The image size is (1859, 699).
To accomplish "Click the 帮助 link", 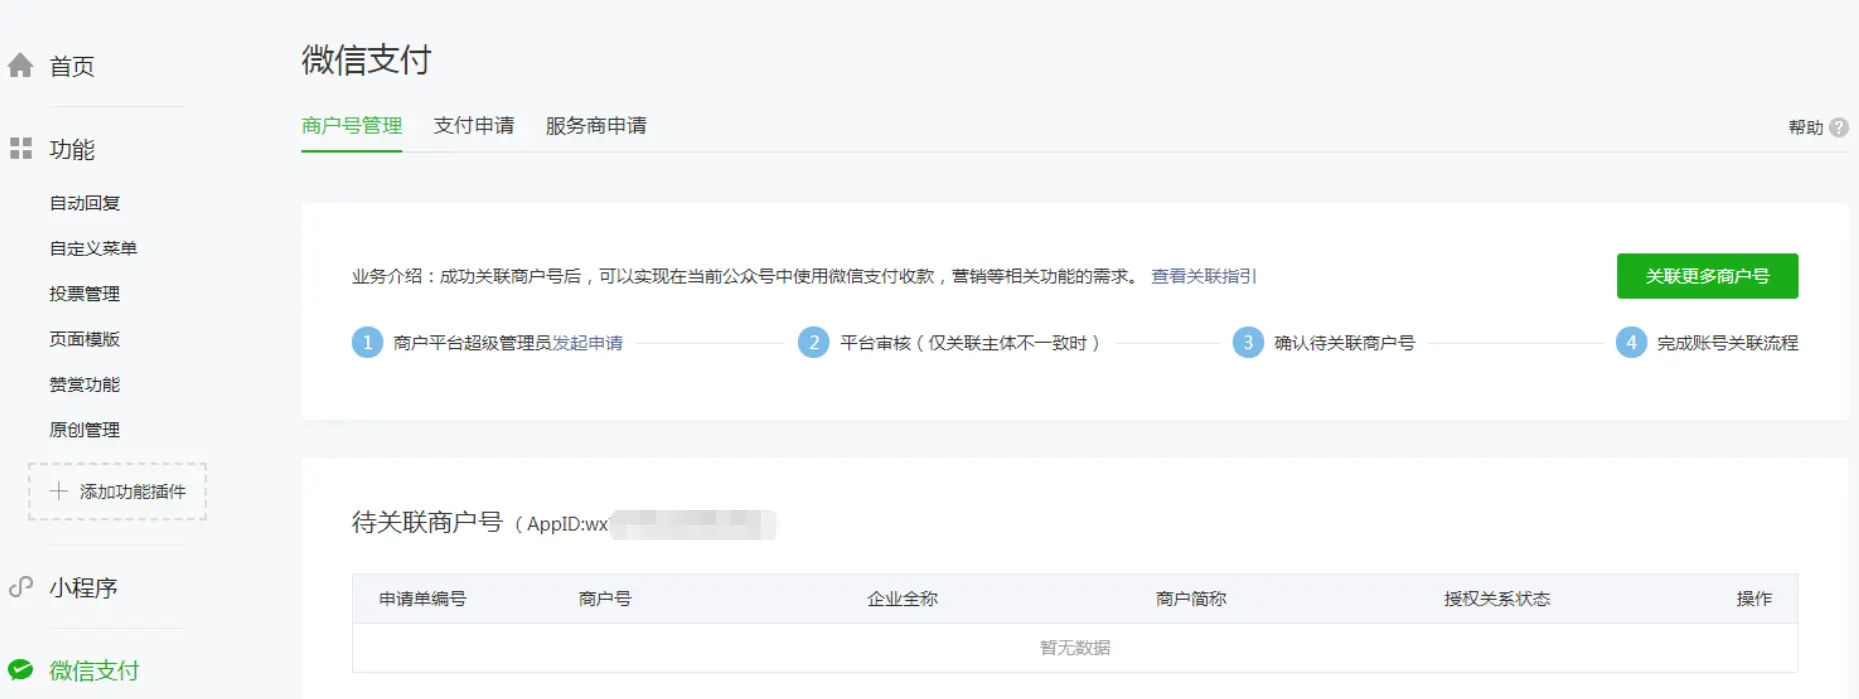I will click(1806, 127).
